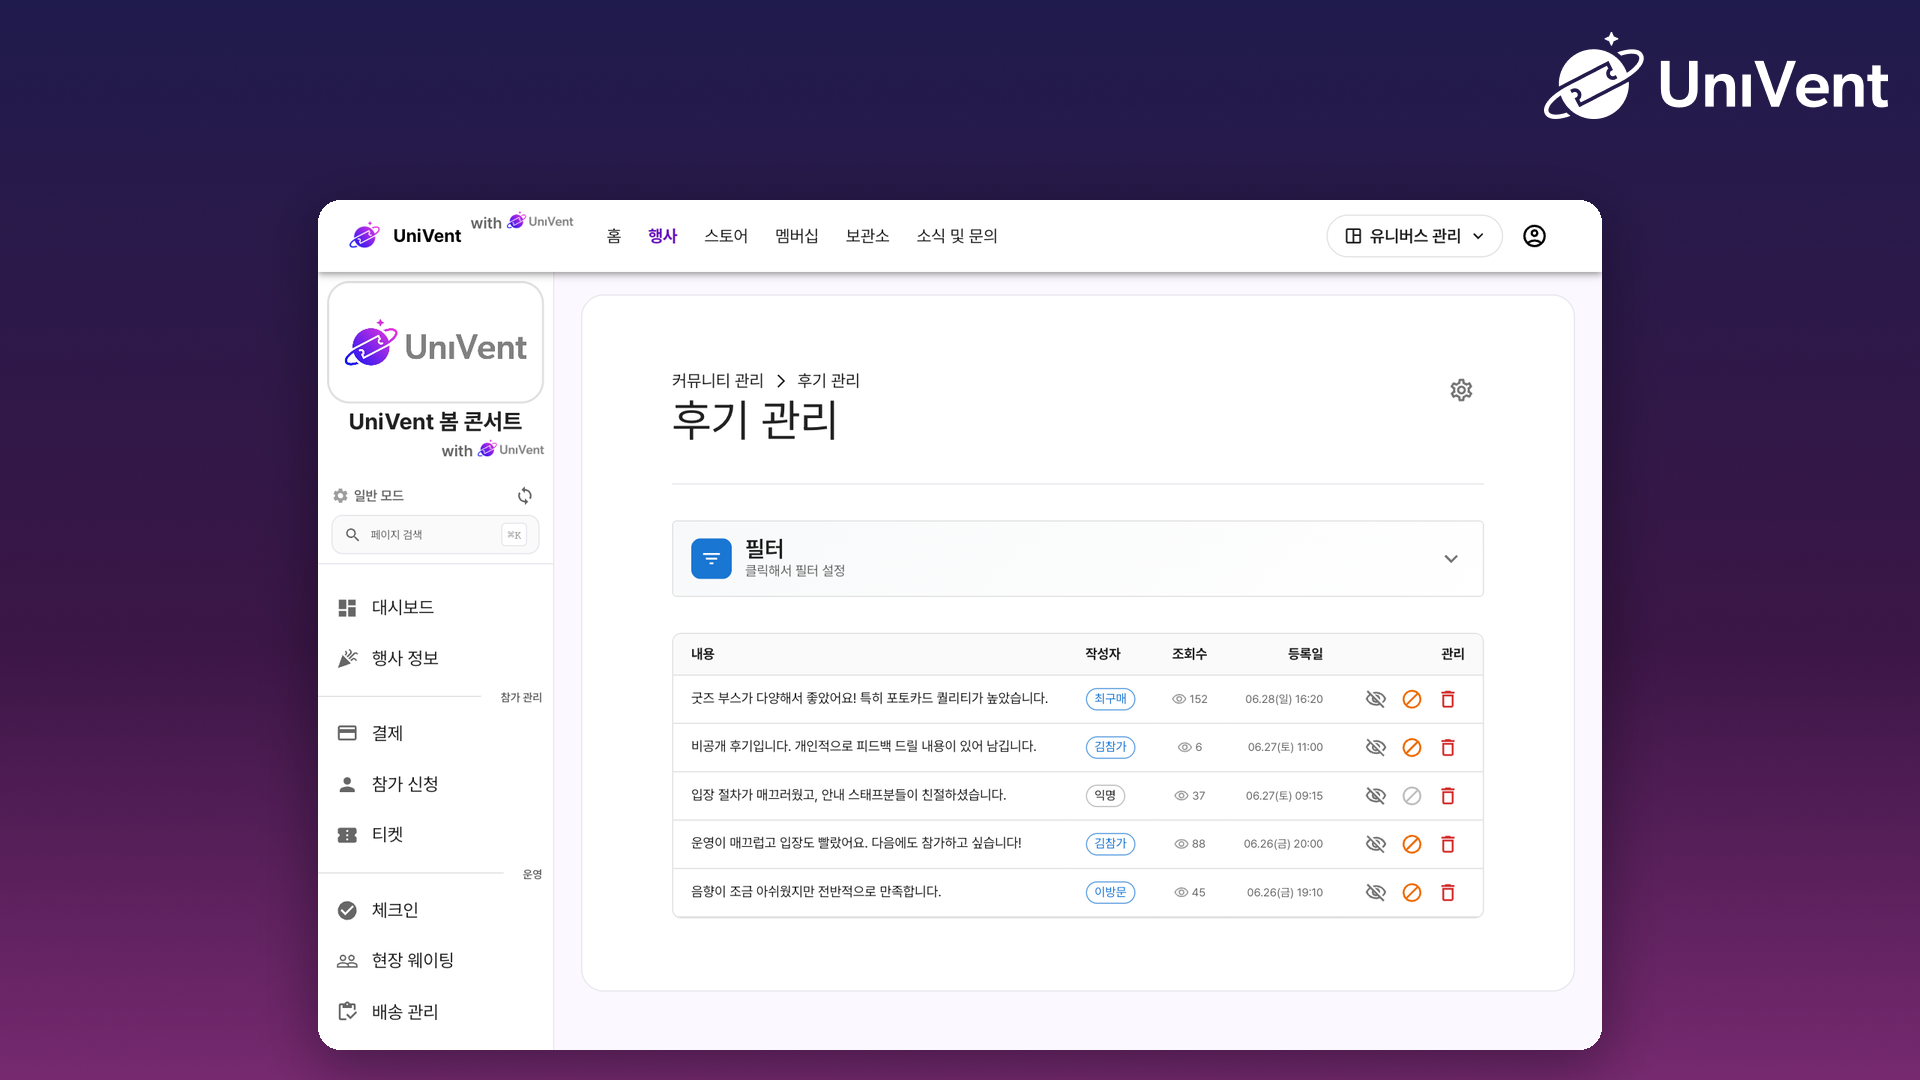Open the 유니버스 관리 dropdown
Screen dimensions: 1920x1080
tap(1414, 236)
